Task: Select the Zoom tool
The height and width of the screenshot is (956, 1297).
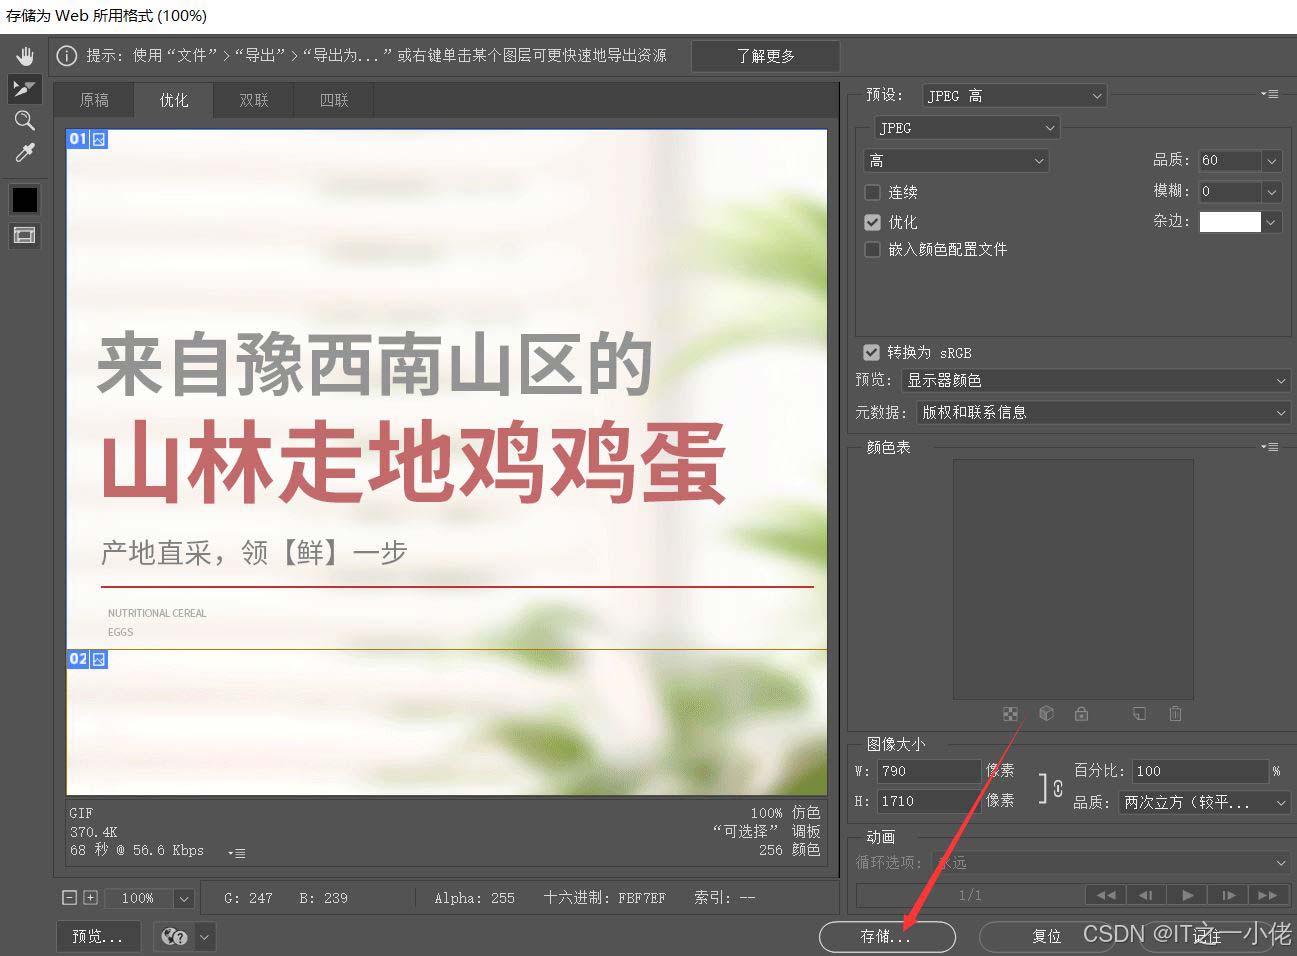Action: coord(24,121)
